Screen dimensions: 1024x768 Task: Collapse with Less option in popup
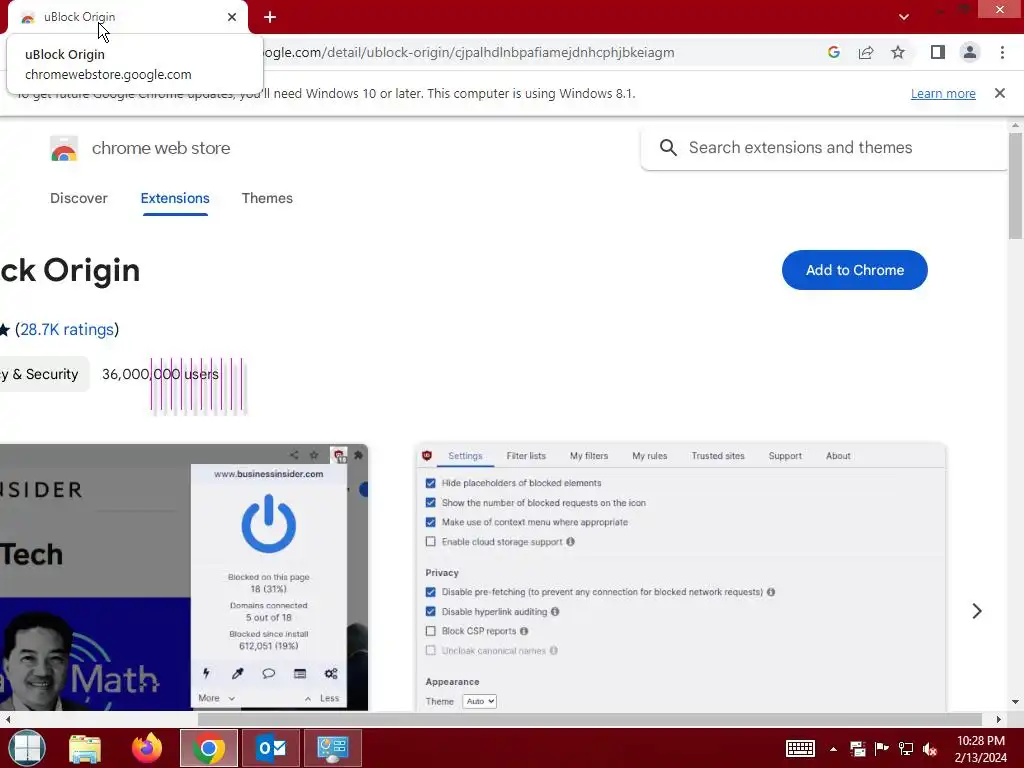click(x=322, y=698)
